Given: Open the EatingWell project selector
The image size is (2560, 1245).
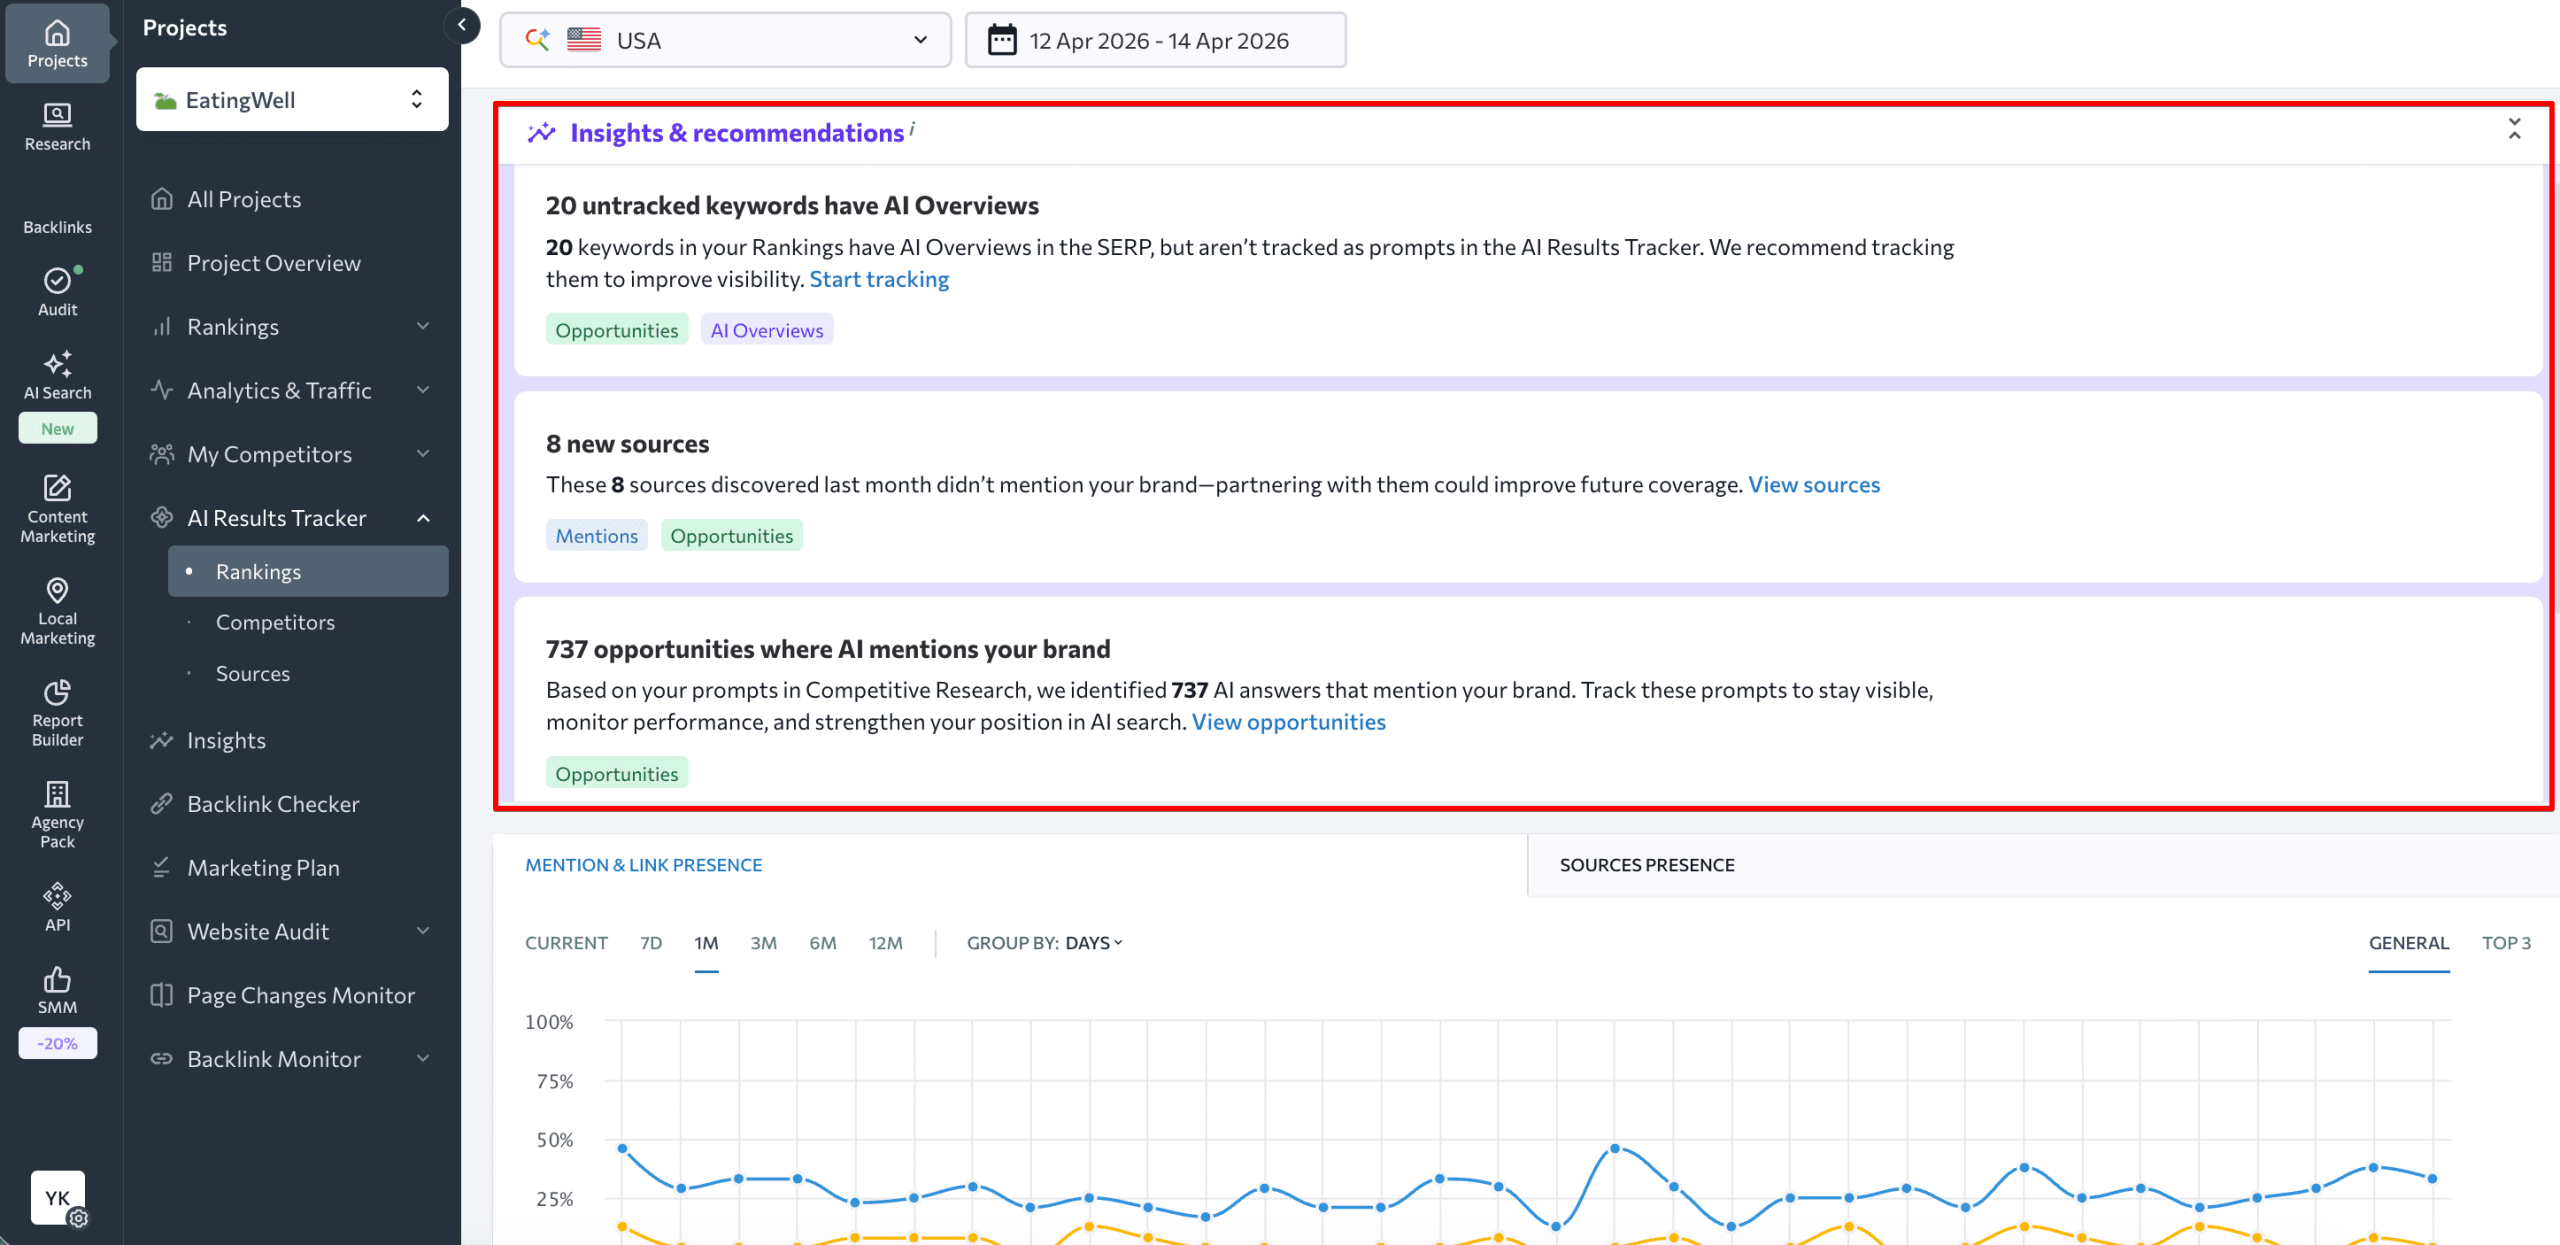Looking at the screenshot, I should (291, 99).
